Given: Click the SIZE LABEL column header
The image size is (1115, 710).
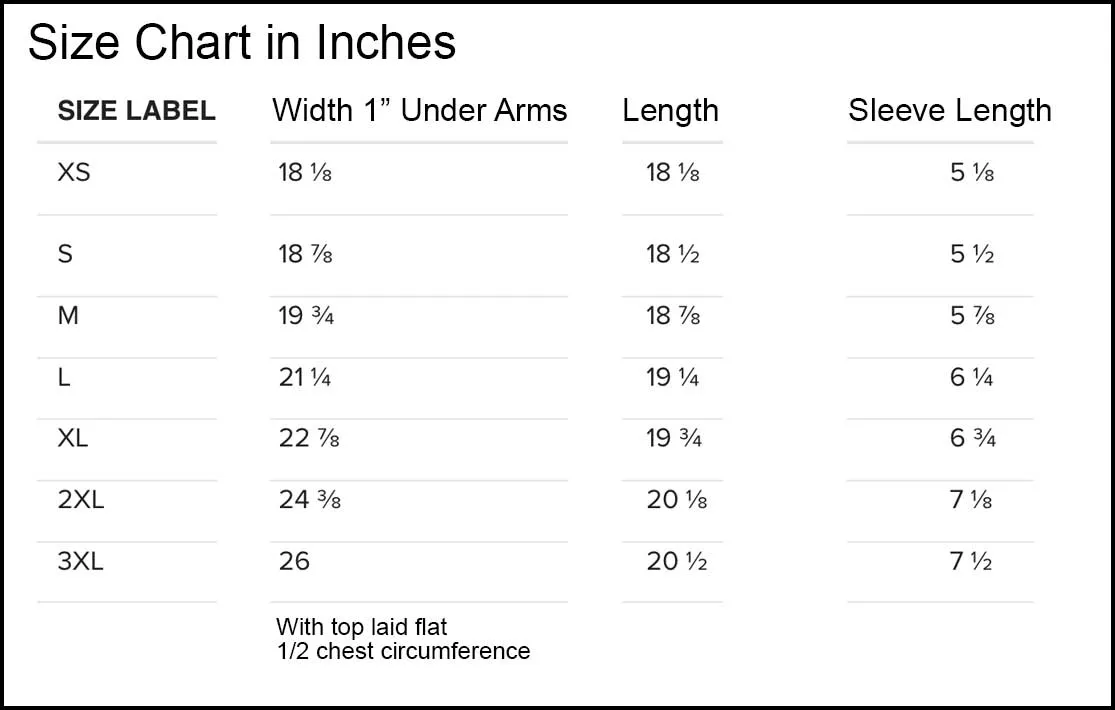Looking at the screenshot, I should click(x=136, y=111).
